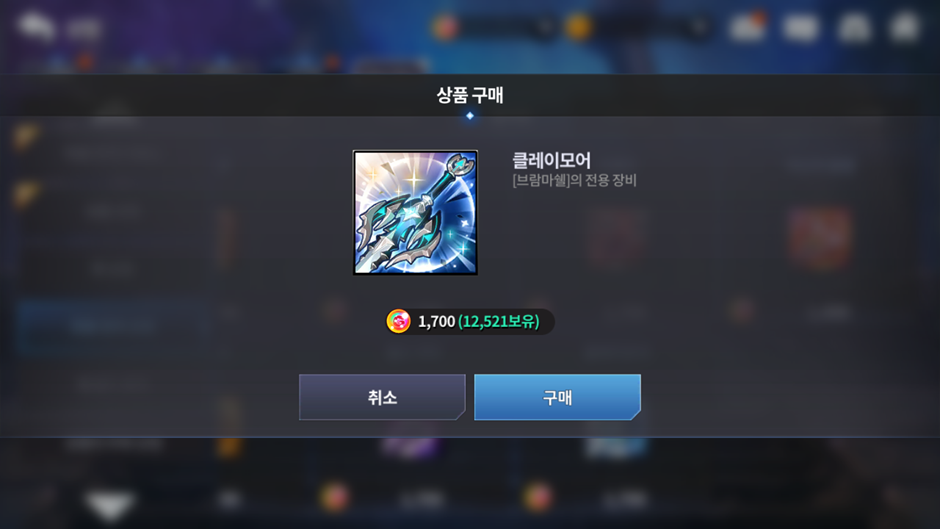Click the blurred red shop item on right
The image size is (940, 529).
(x=820, y=238)
